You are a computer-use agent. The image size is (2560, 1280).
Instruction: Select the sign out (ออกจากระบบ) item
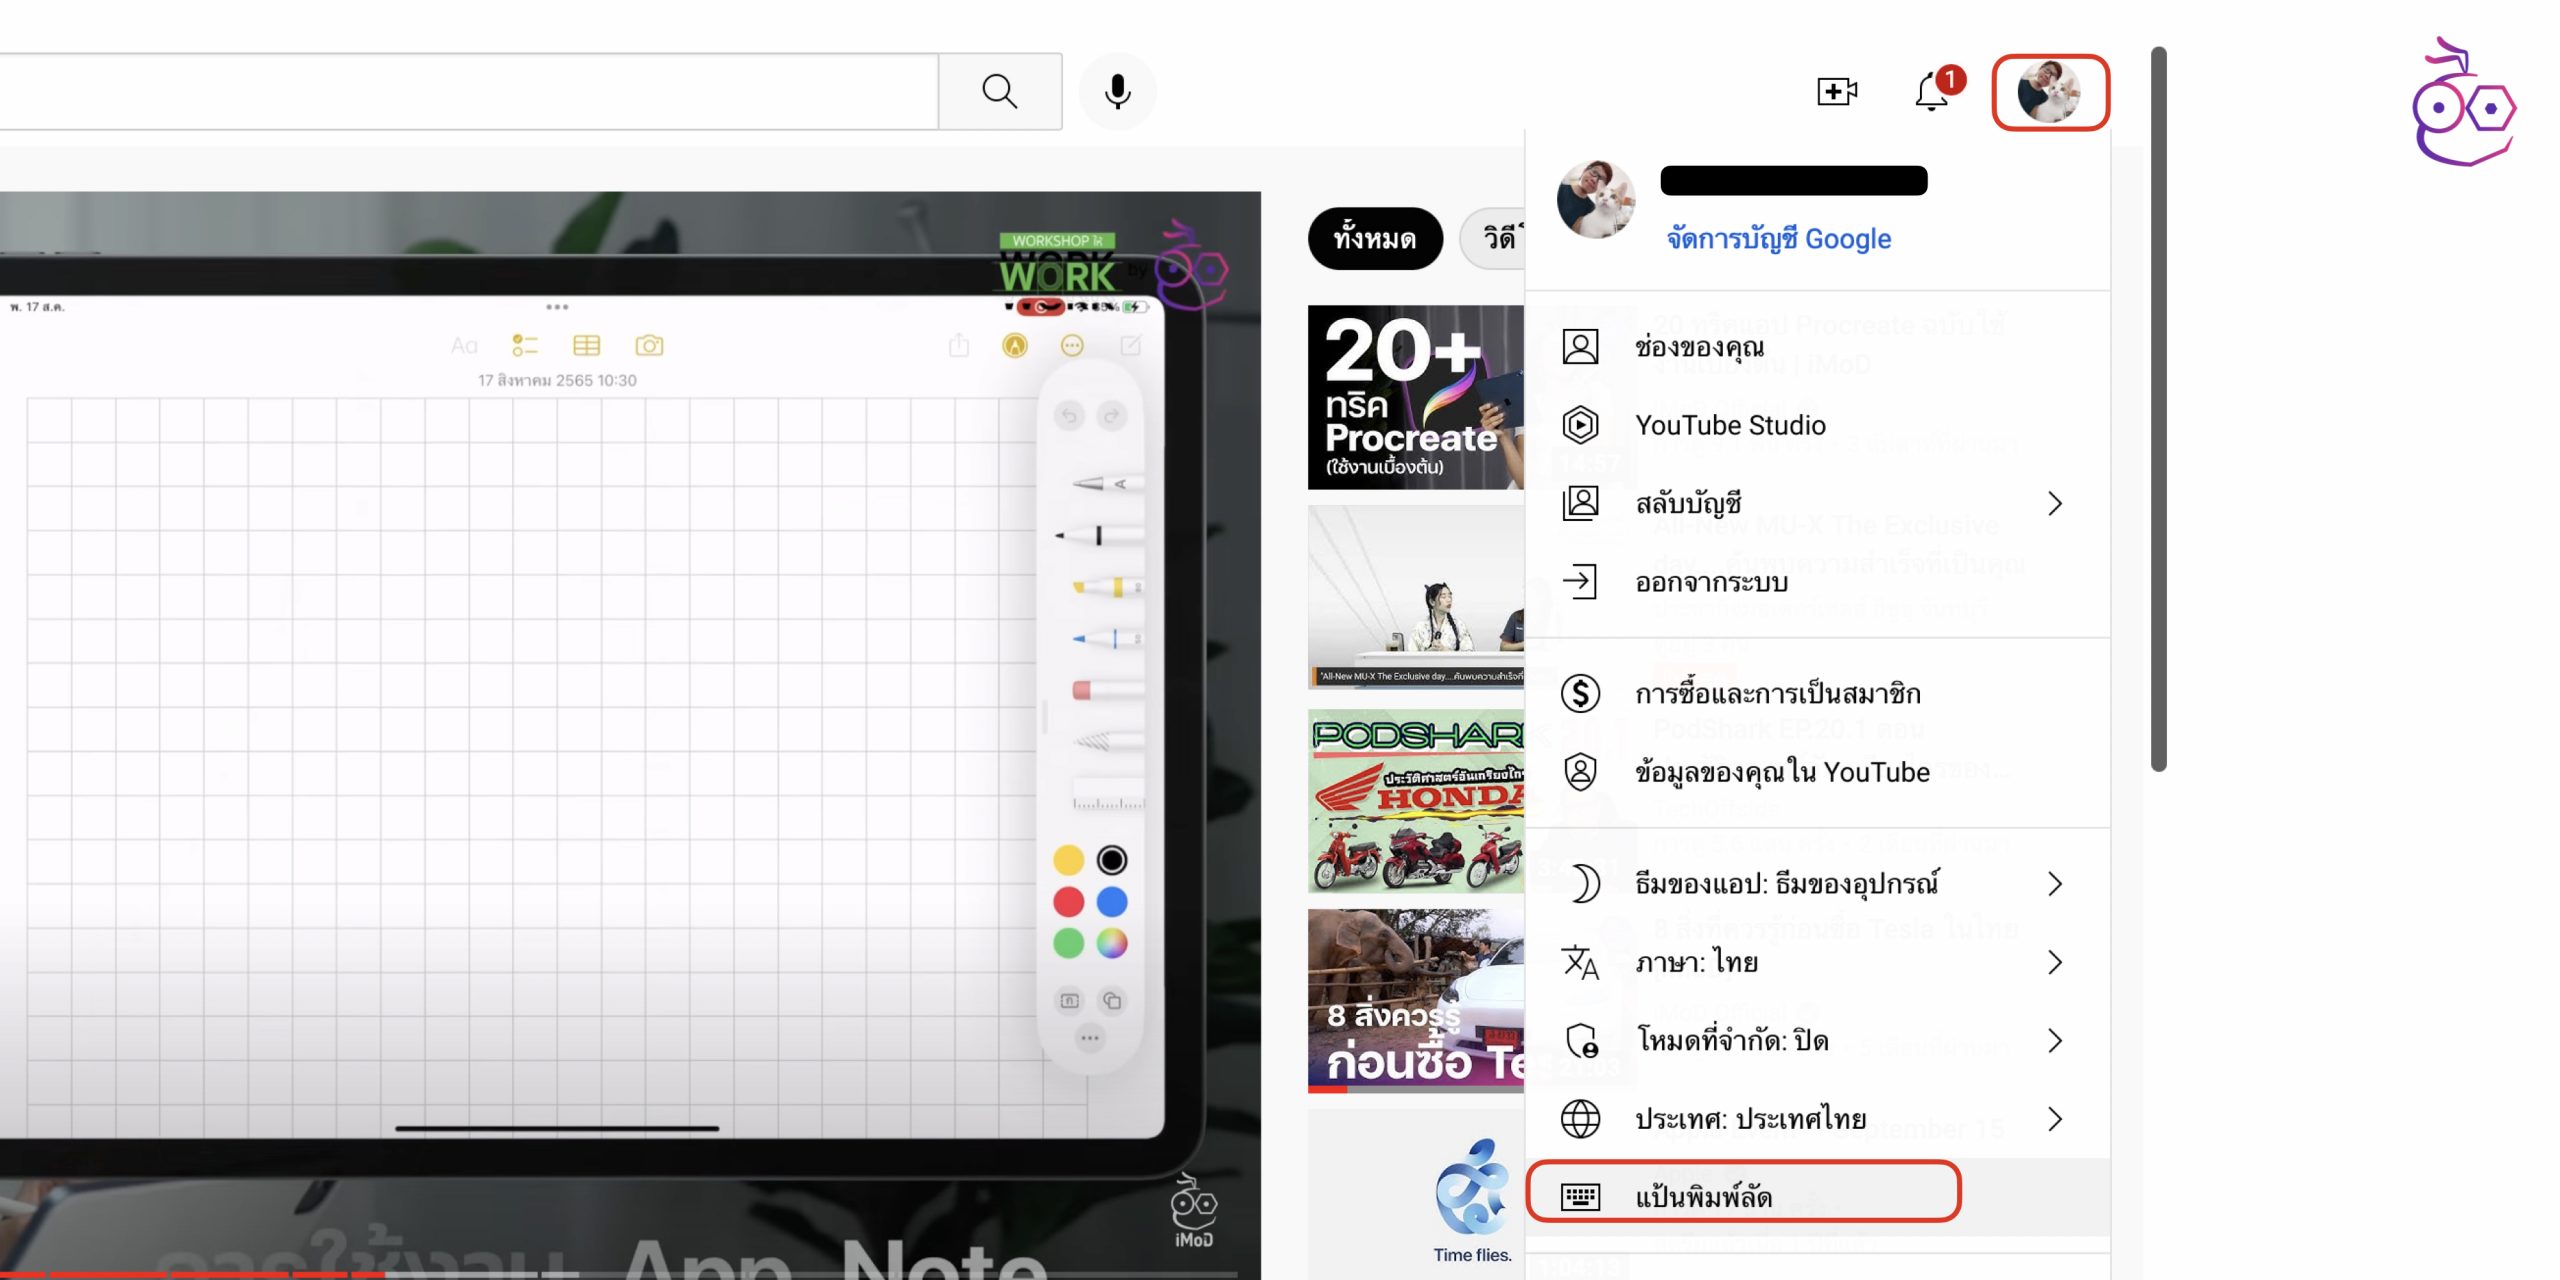[1711, 582]
